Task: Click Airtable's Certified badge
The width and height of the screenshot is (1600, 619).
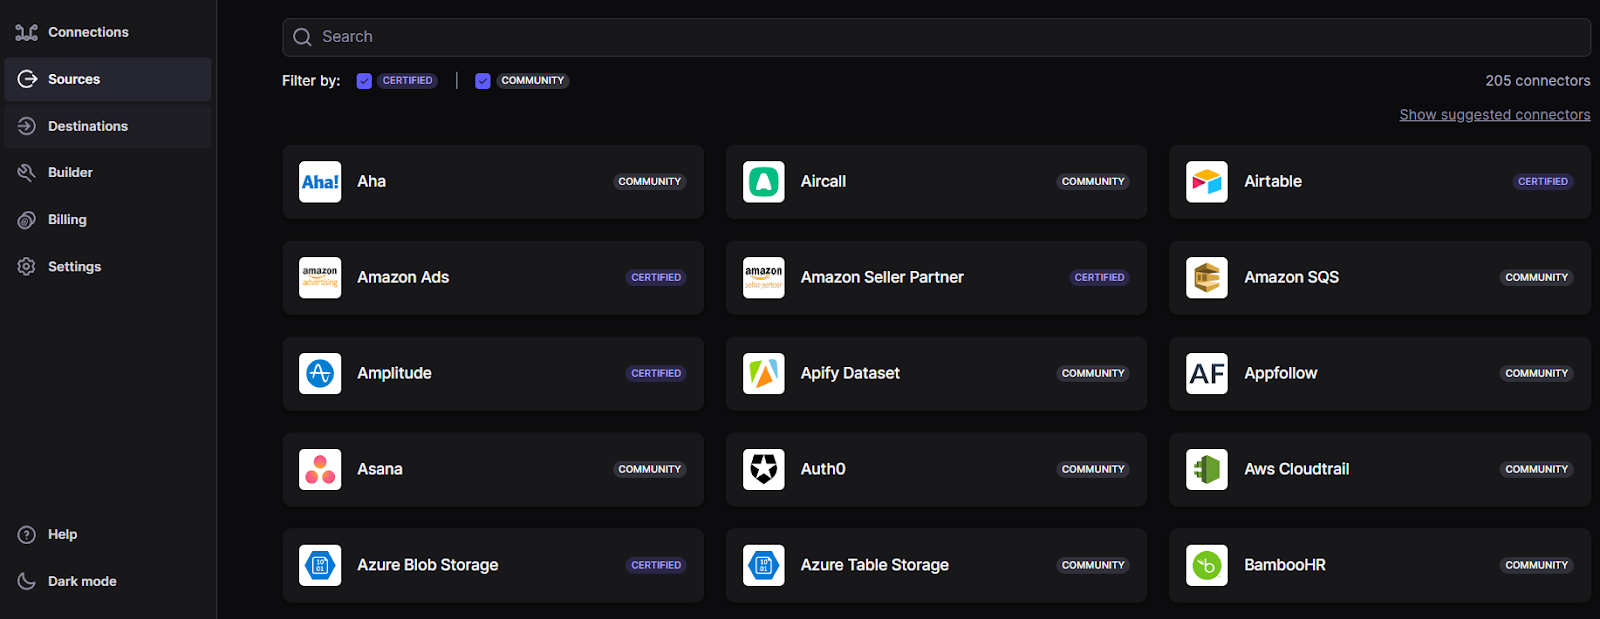Action: pyautogui.click(x=1543, y=181)
